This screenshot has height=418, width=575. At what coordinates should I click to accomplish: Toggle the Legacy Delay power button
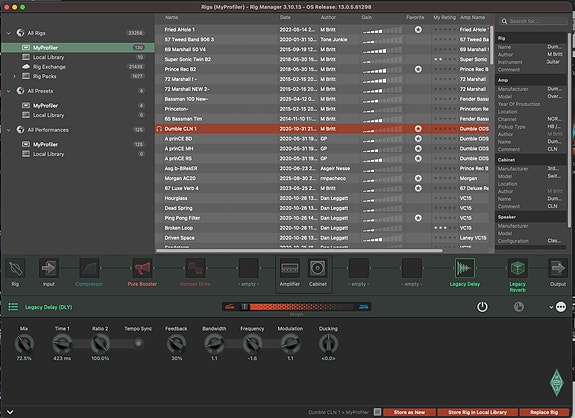point(482,307)
